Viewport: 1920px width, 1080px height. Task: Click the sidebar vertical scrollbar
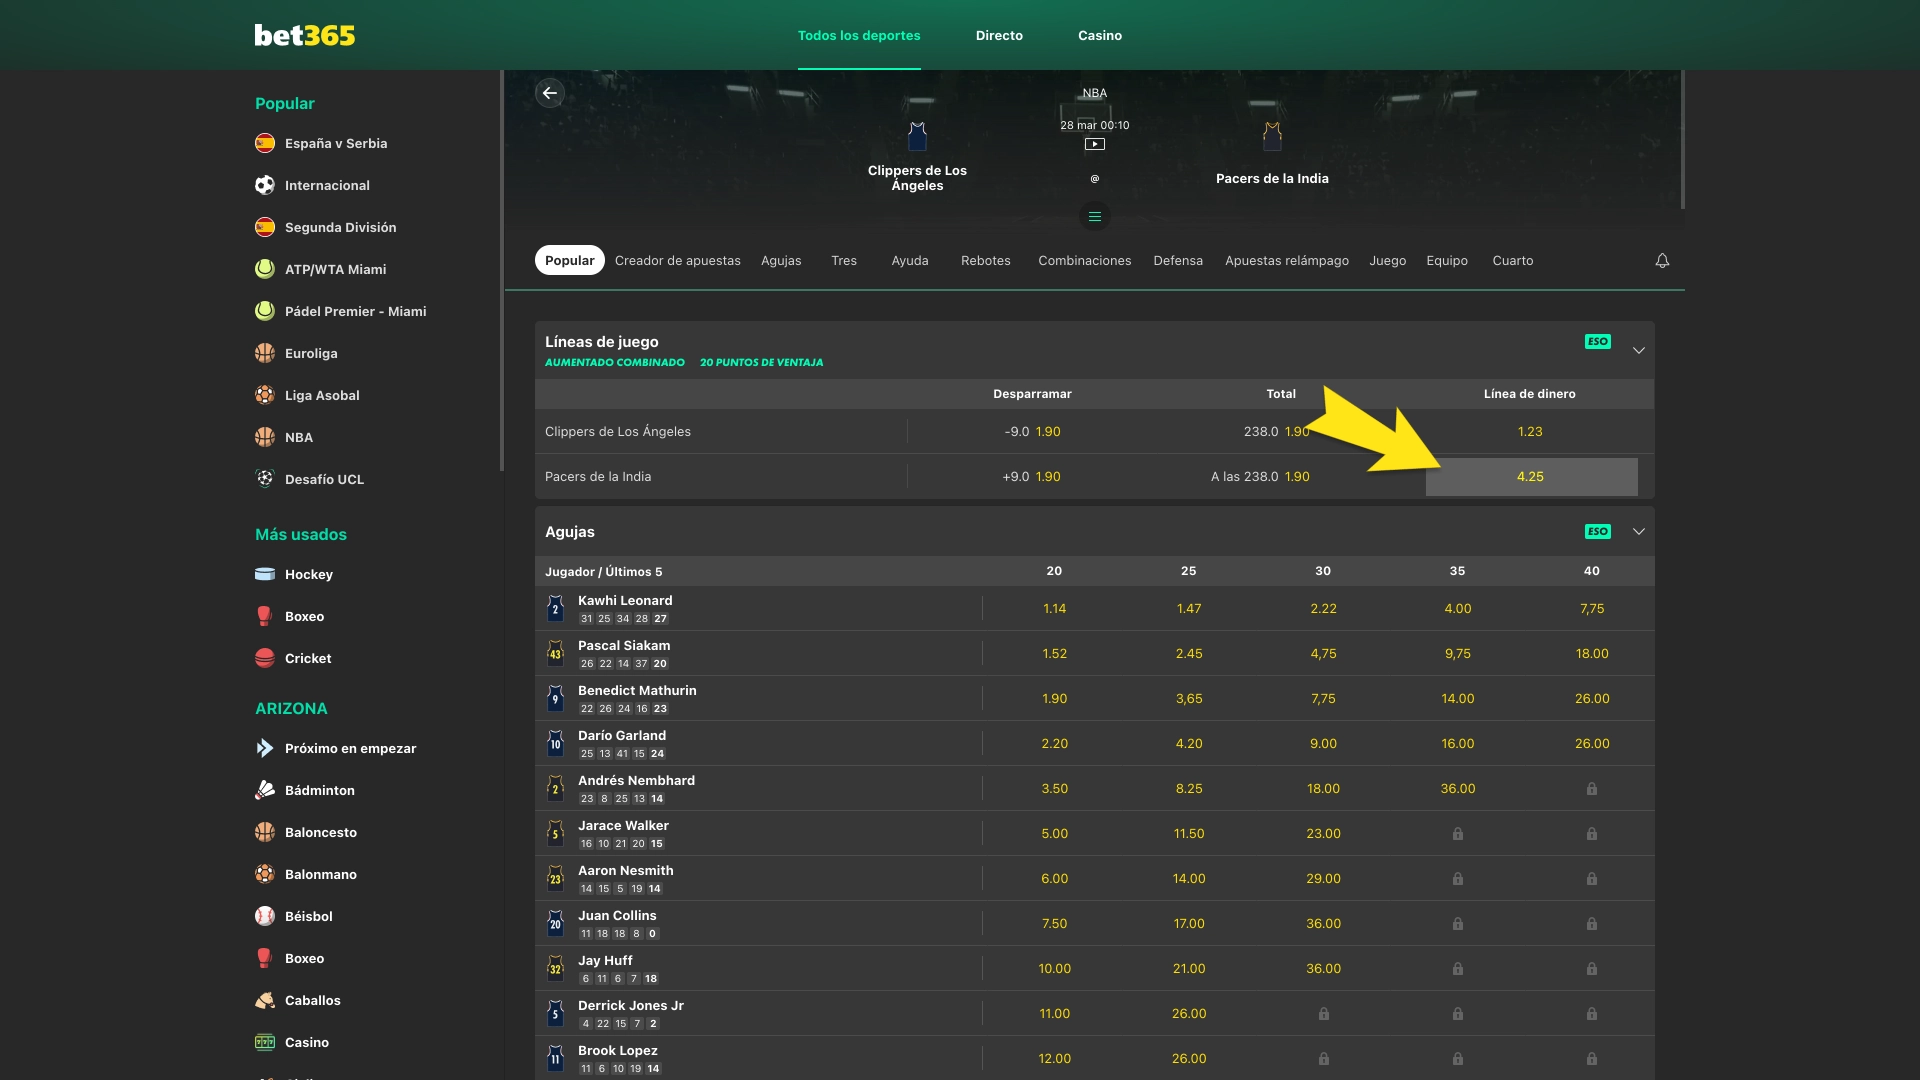click(502, 270)
